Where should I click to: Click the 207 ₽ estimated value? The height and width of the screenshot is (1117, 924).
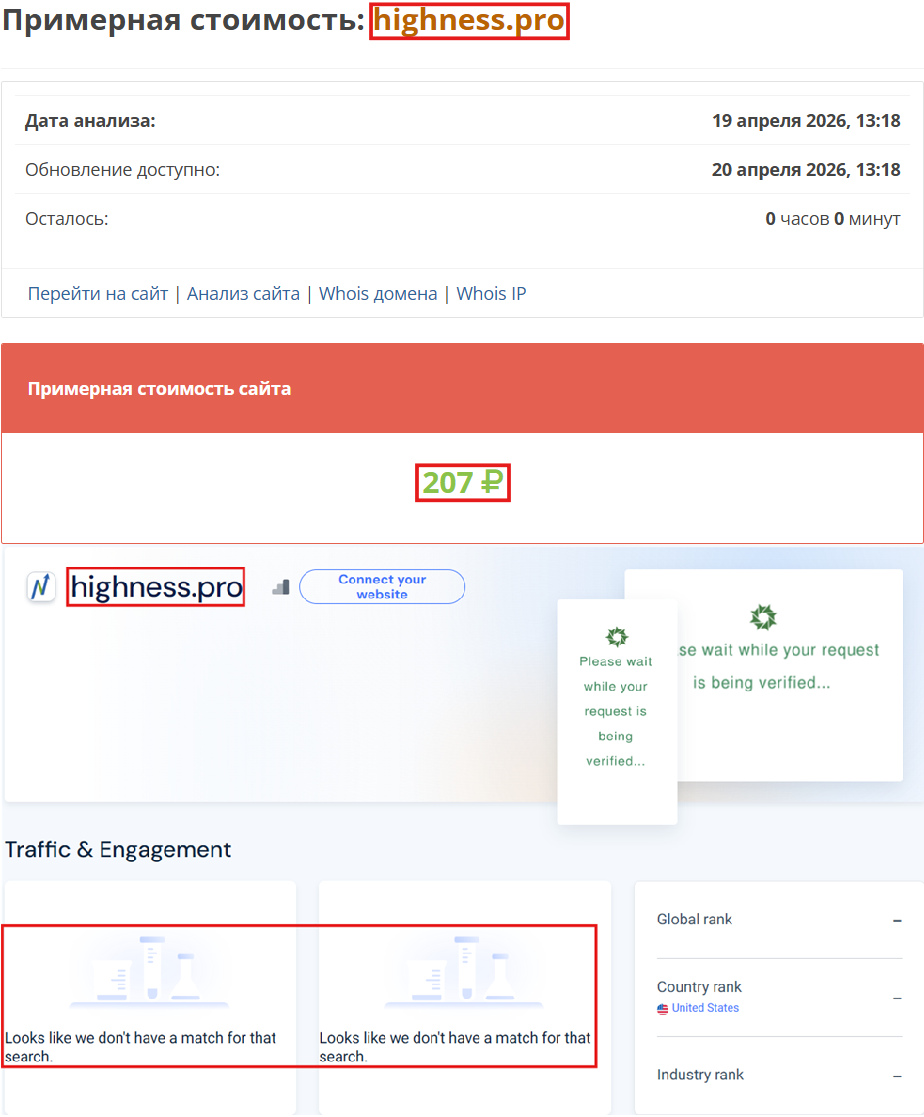click(462, 481)
